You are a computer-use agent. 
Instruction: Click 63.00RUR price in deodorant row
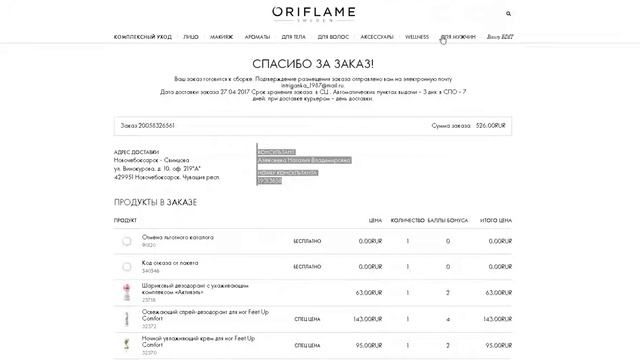tap(369, 293)
